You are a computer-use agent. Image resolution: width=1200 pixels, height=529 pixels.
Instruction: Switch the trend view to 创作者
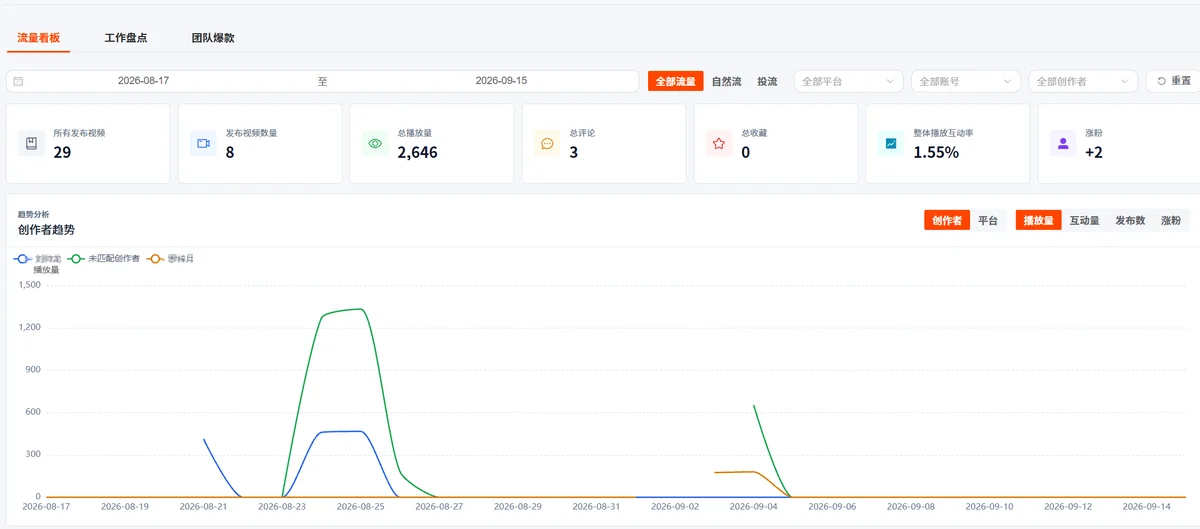[x=947, y=220]
